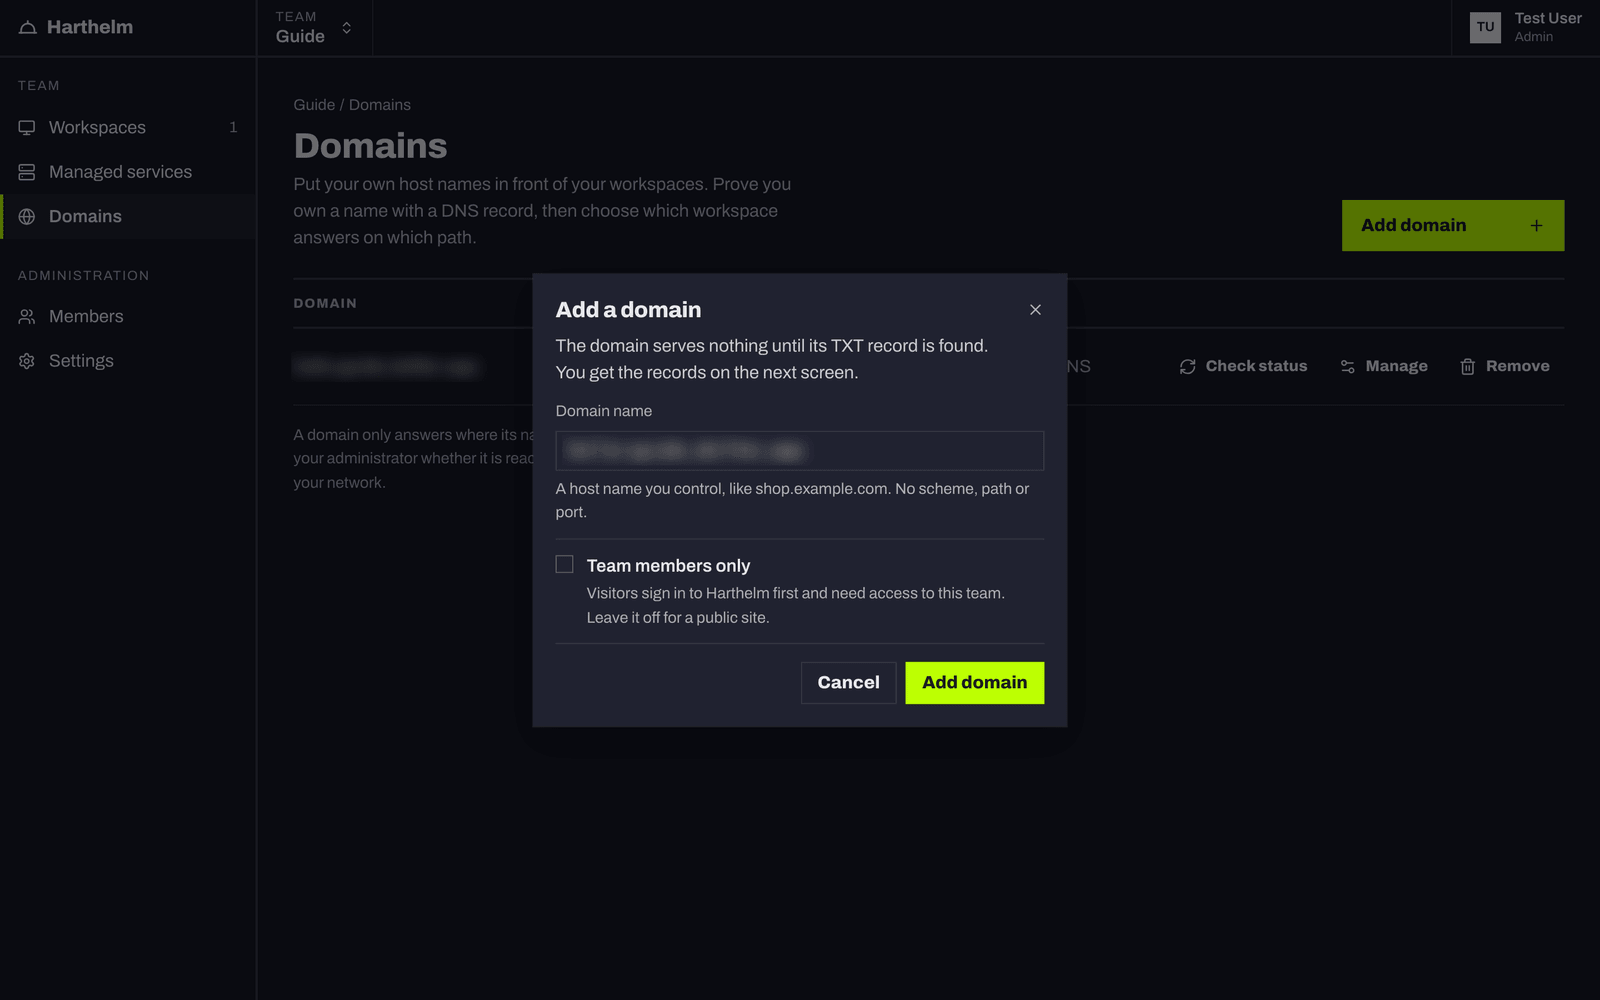The height and width of the screenshot is (1000, 1600).
Task: Click the Check status refresh icon
Action: click(x=1188, y=367)
